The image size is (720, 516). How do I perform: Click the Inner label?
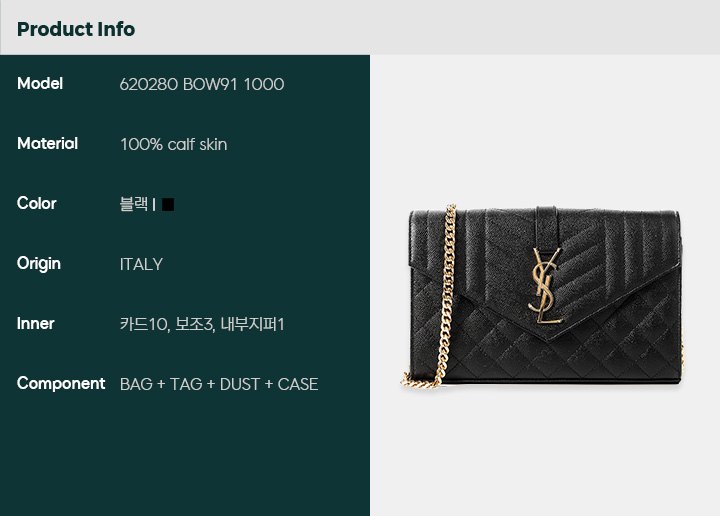(36, 324)
